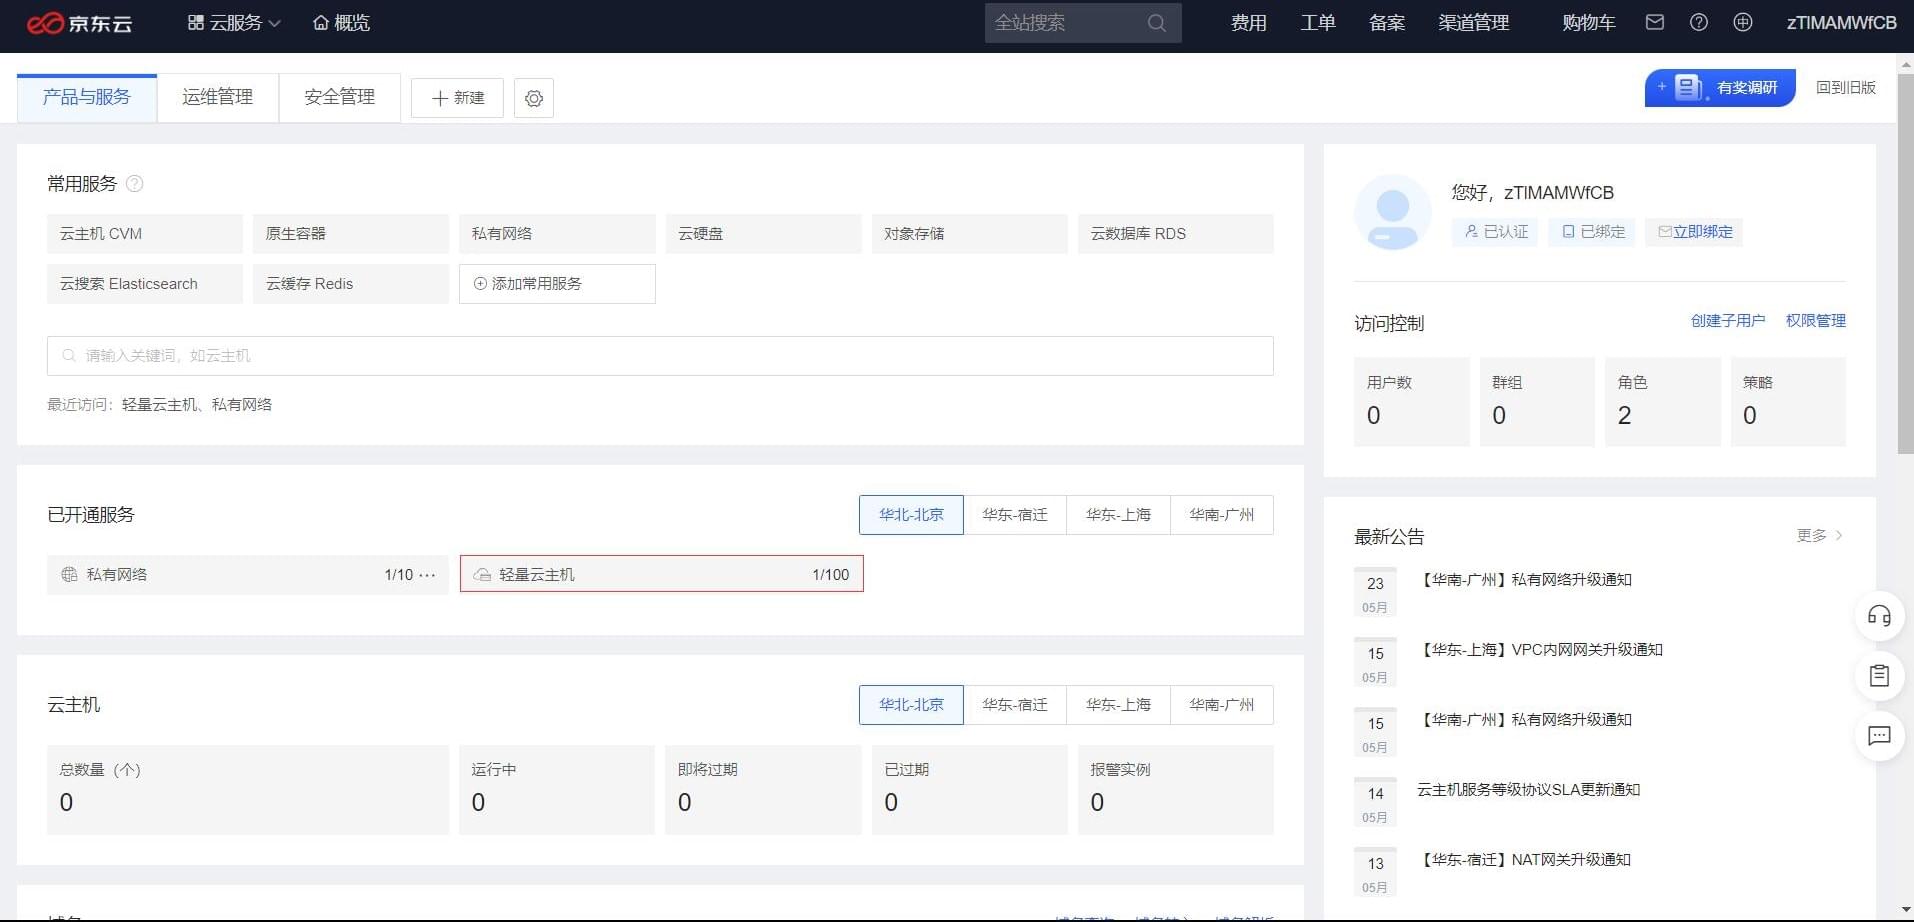The image size is (1914, 922).
Task: Click the 已认证 badge
Action: point(1496,232)
